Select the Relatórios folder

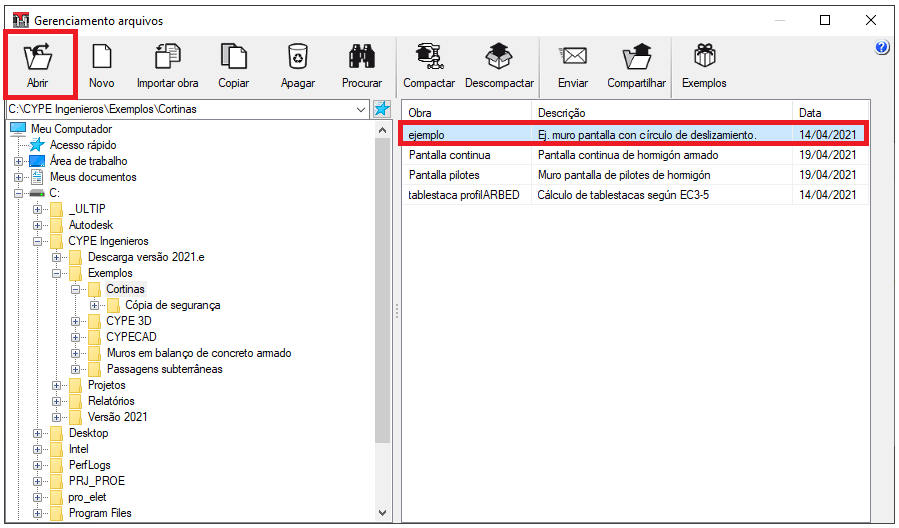[x=111, y=401]
